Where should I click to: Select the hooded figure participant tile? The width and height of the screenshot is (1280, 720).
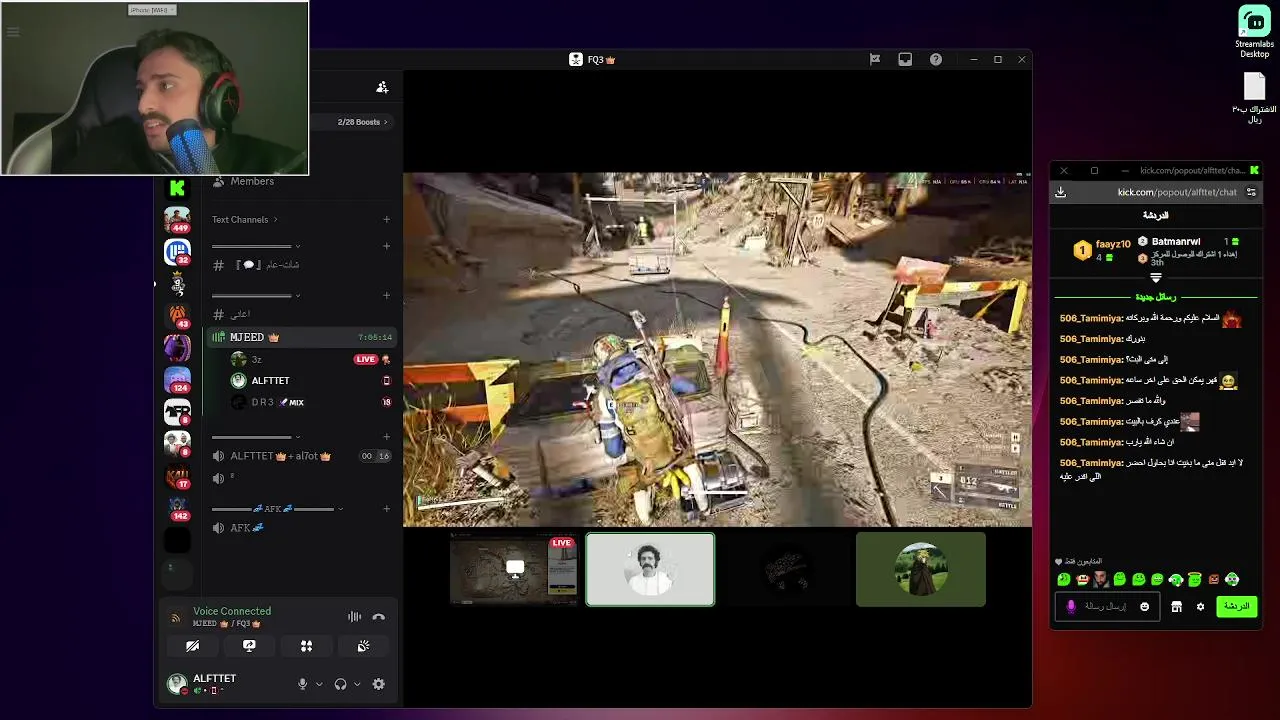(x=921, y=569)
